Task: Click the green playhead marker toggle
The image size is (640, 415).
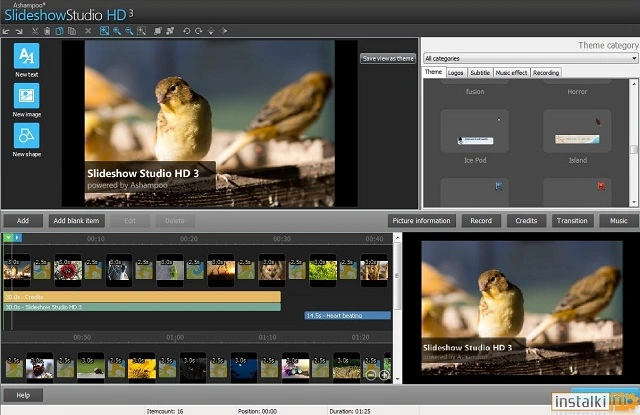Action: pyautogui.click(x=8, y=238)
